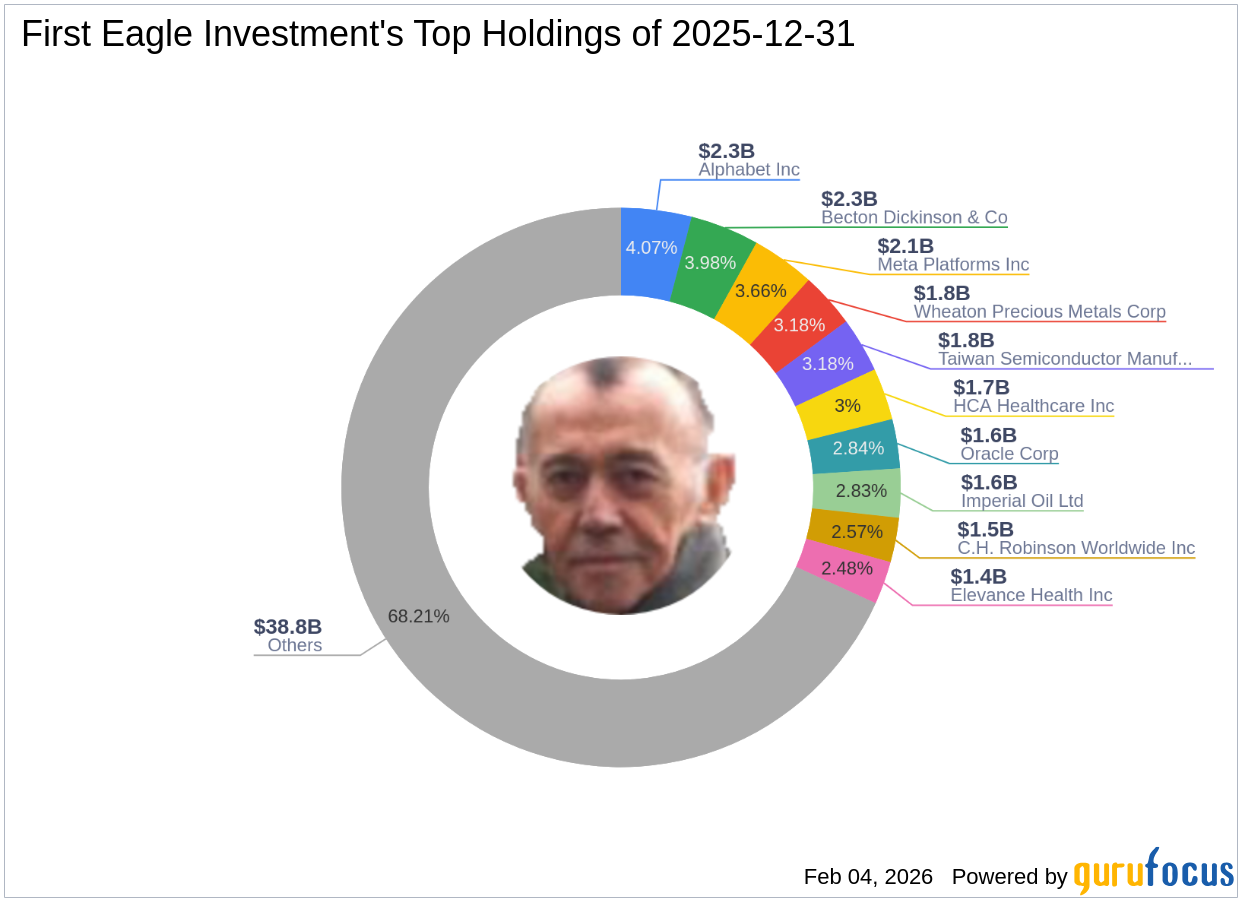Click the Elevance Health Inc label
Viewport: 1242px width, 902px height.
pyautogui.click(x=1031, y=595)
